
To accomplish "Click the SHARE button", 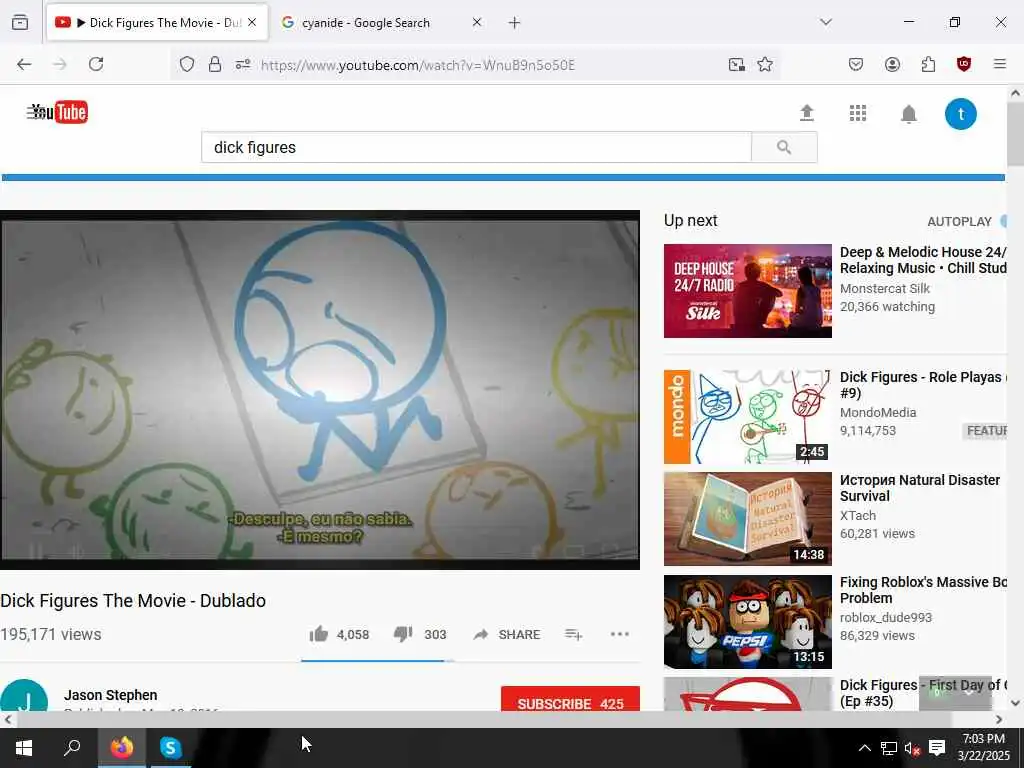I will click(507, 634).
